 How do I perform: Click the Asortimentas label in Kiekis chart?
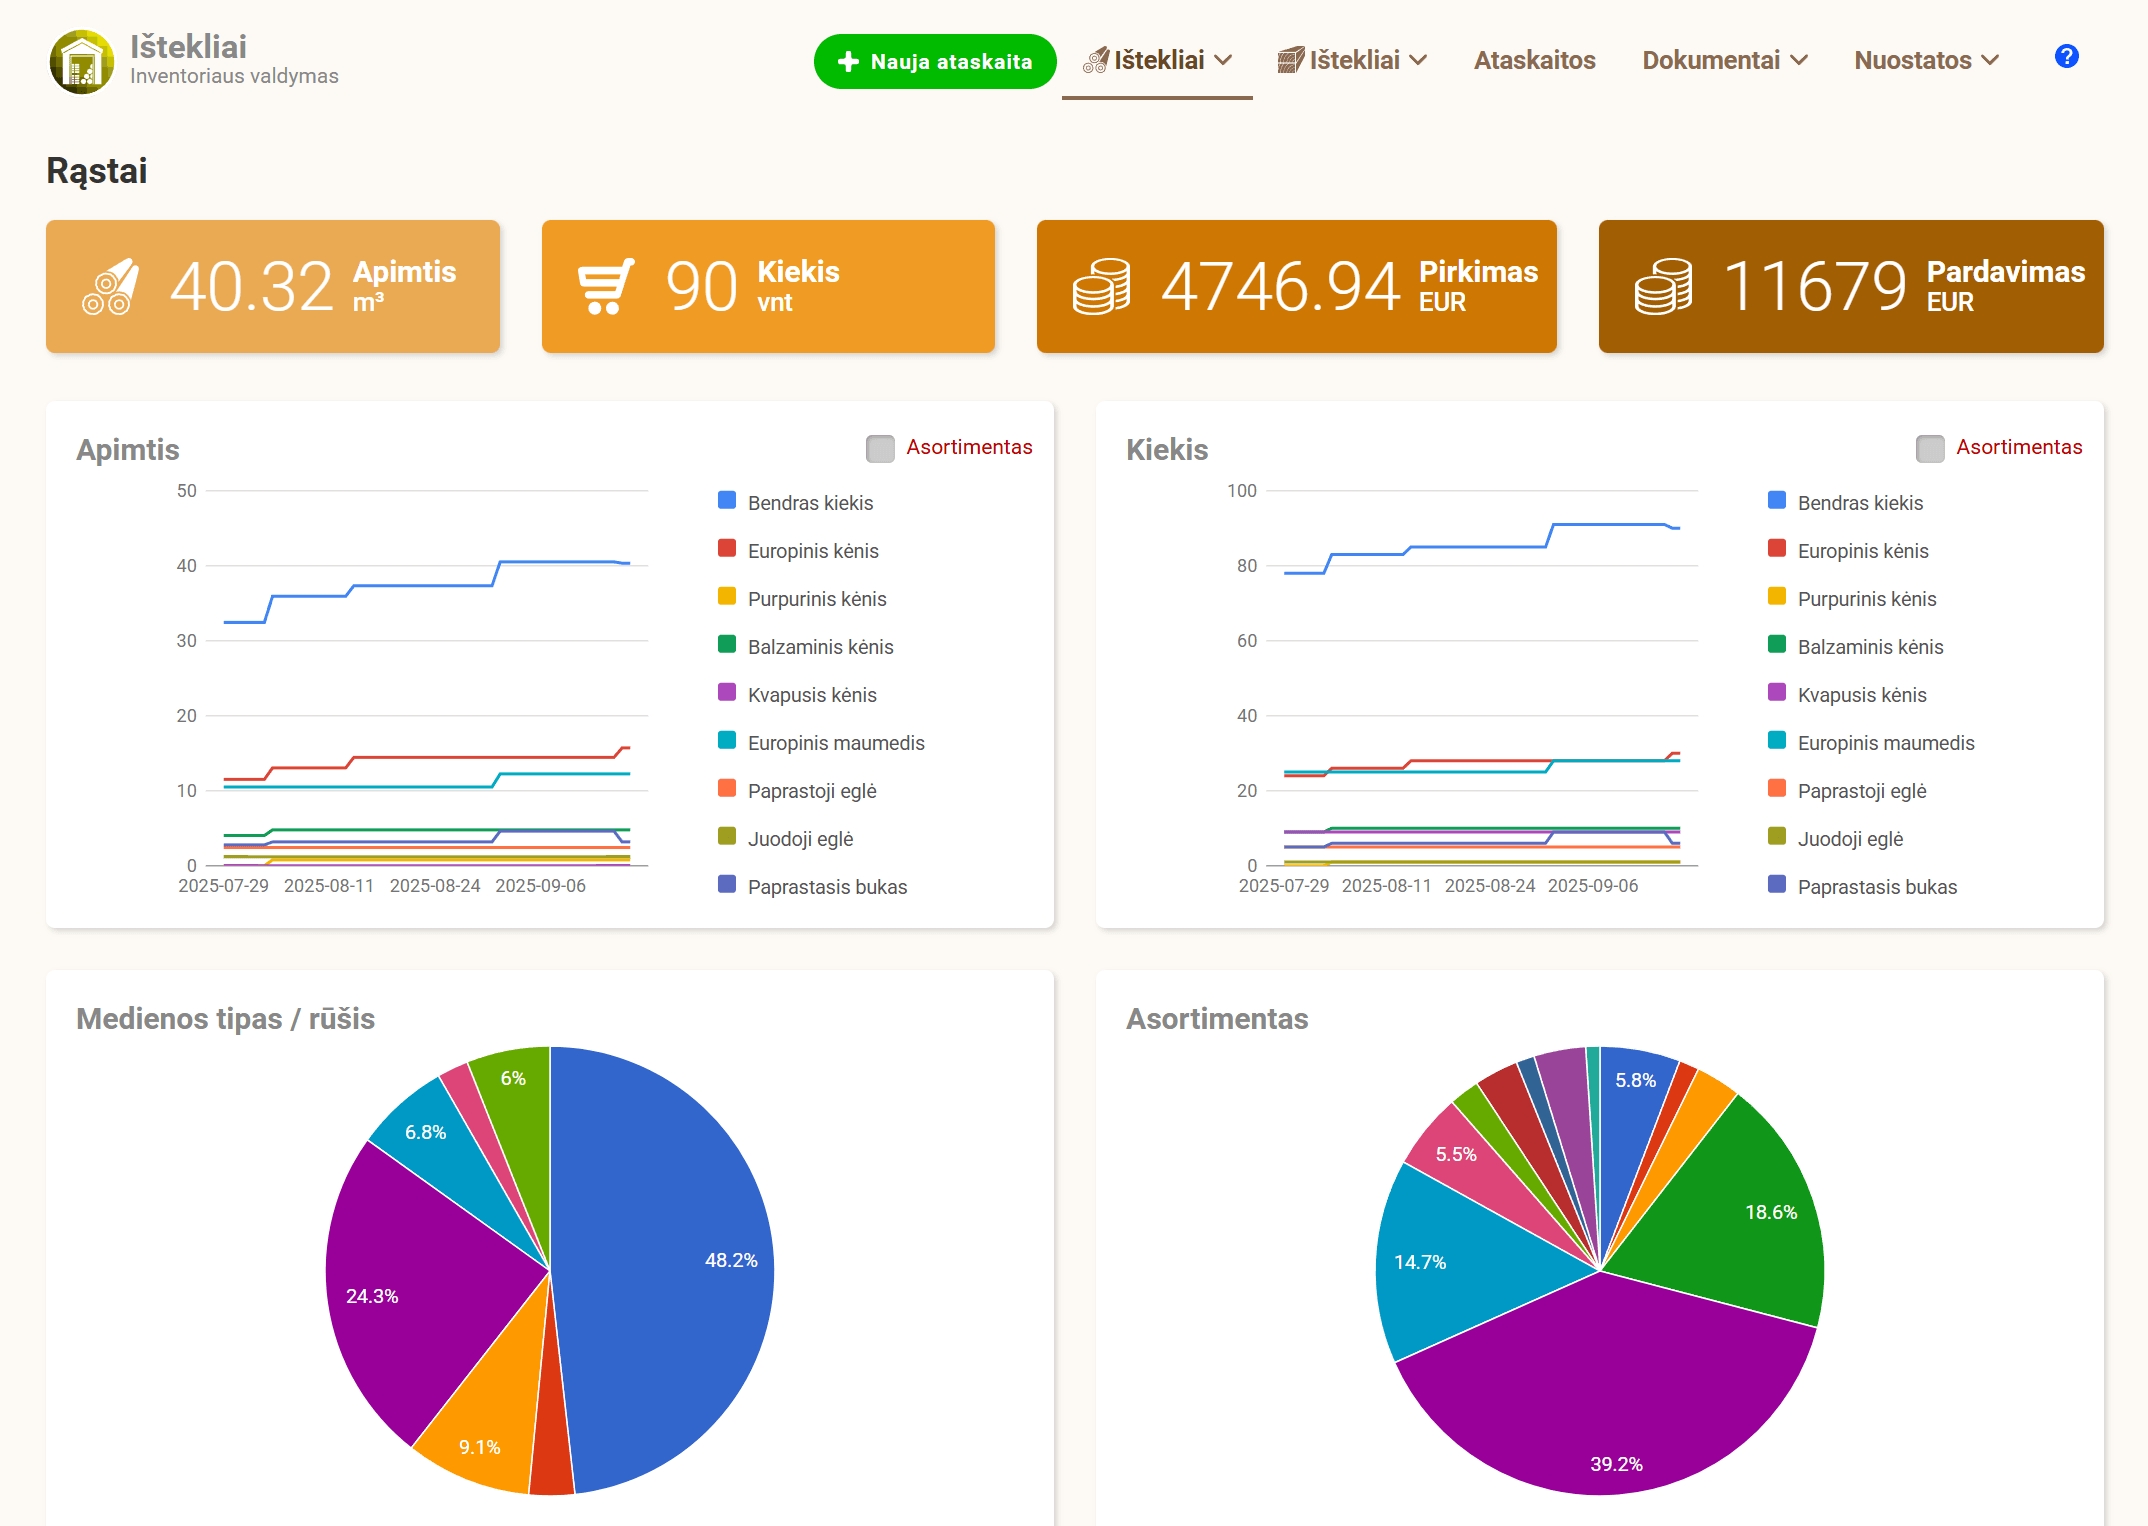(x=2019, y=447)
